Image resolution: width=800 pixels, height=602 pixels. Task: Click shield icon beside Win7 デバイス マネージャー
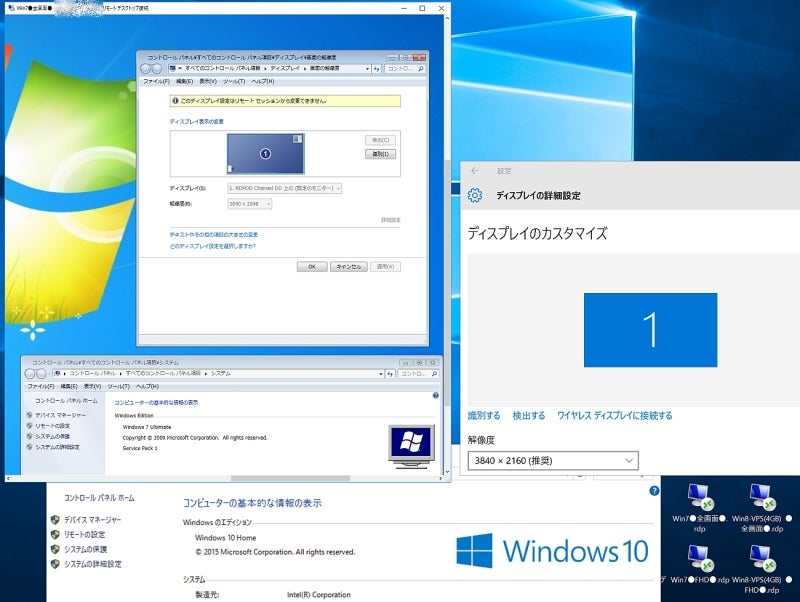tap(30, 415)
